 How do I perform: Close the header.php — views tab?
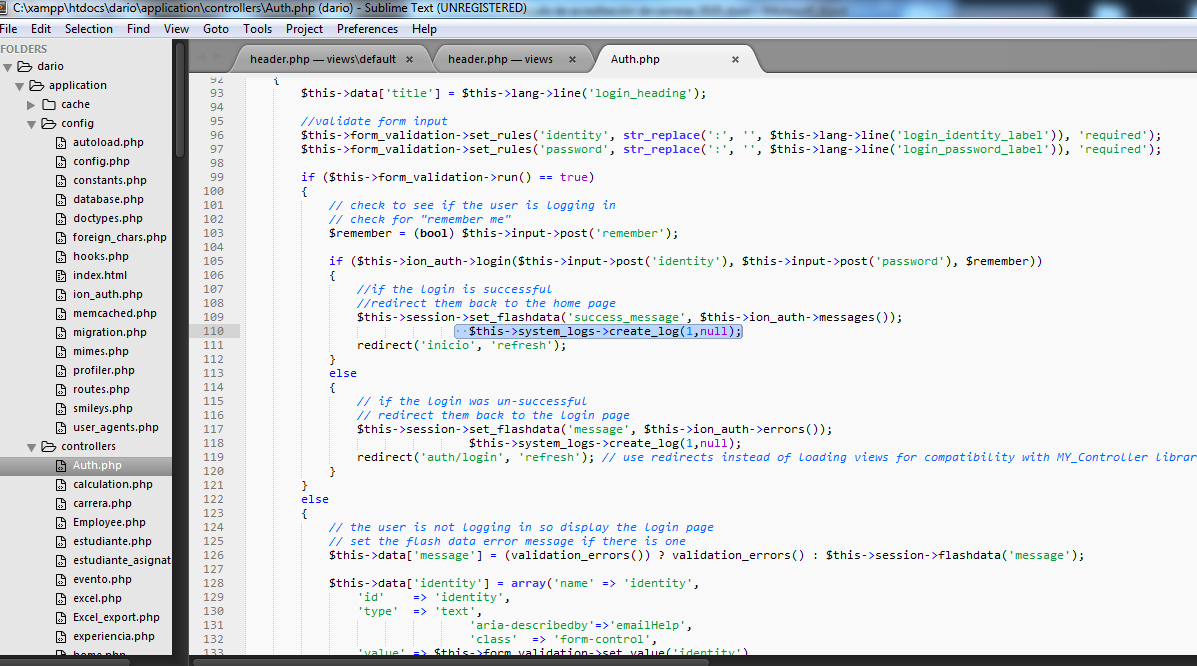[x=572, y=60]
